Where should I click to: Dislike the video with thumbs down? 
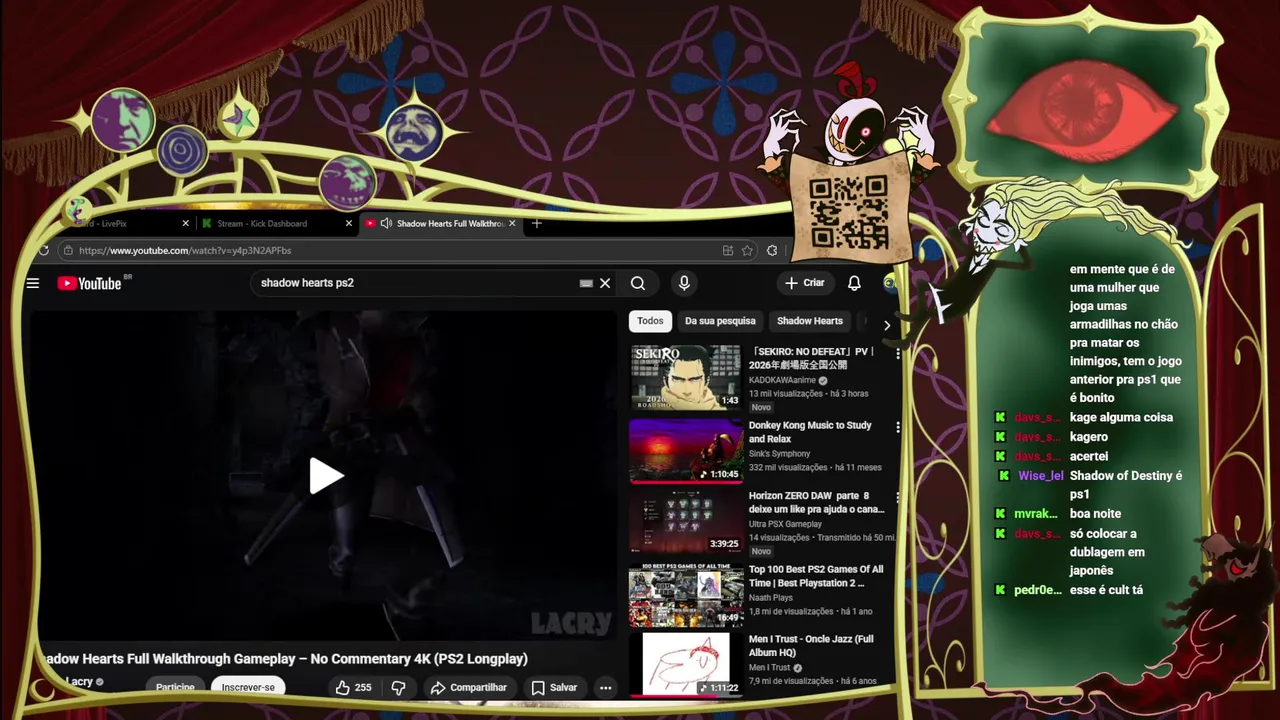pos(398,687)
